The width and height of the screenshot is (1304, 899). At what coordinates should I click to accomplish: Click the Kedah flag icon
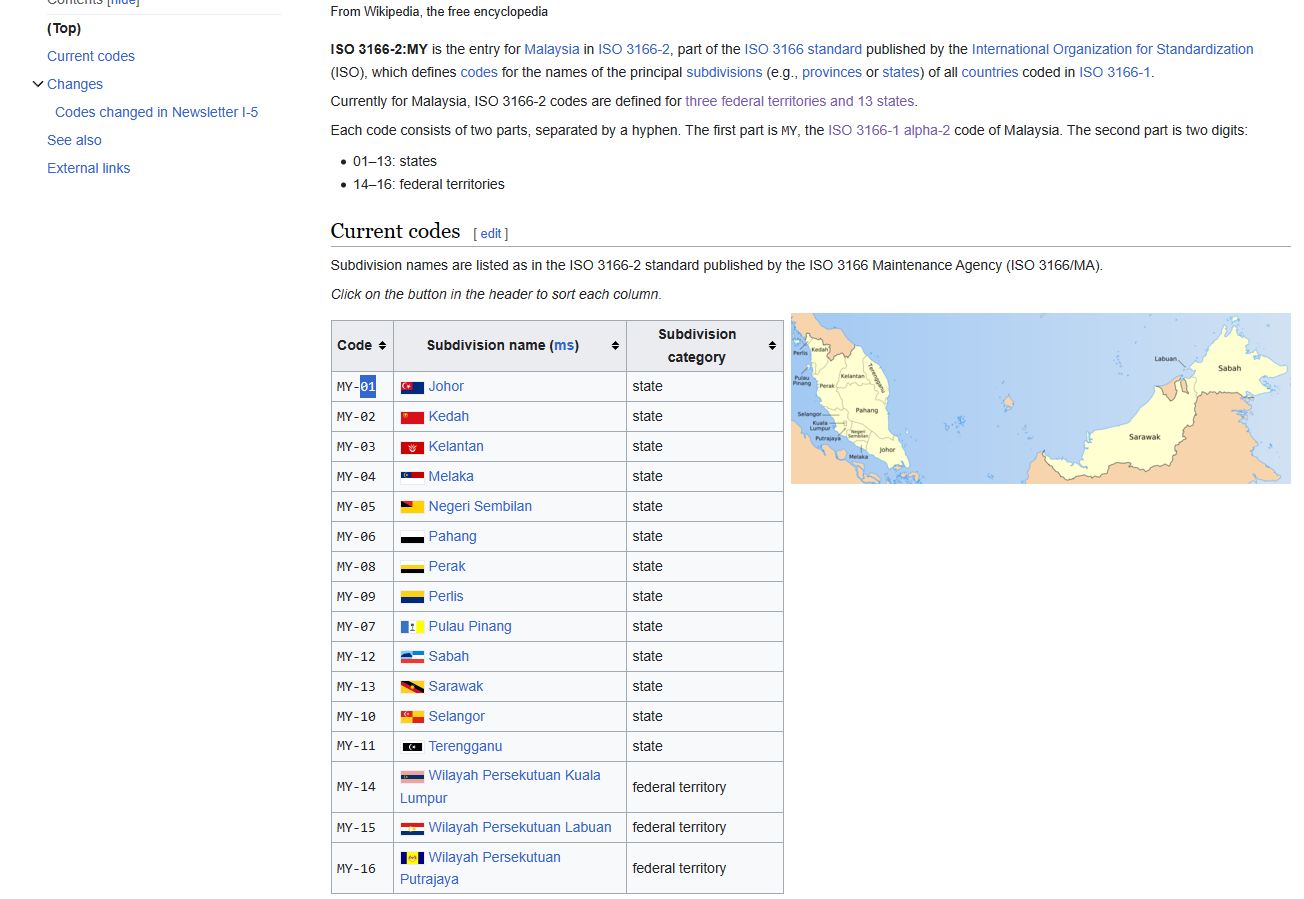click(x=412, y=417)
